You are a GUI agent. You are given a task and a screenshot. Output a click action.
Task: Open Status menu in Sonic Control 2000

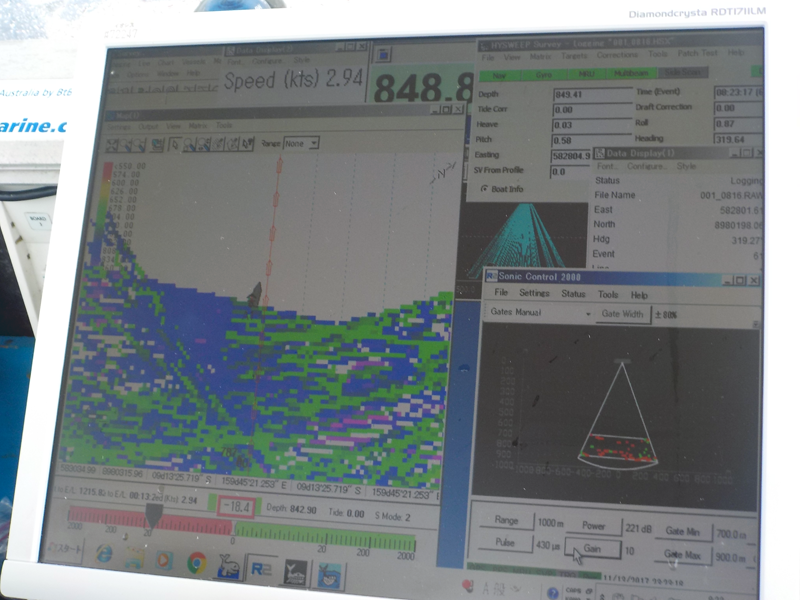(x=573, y=294)
